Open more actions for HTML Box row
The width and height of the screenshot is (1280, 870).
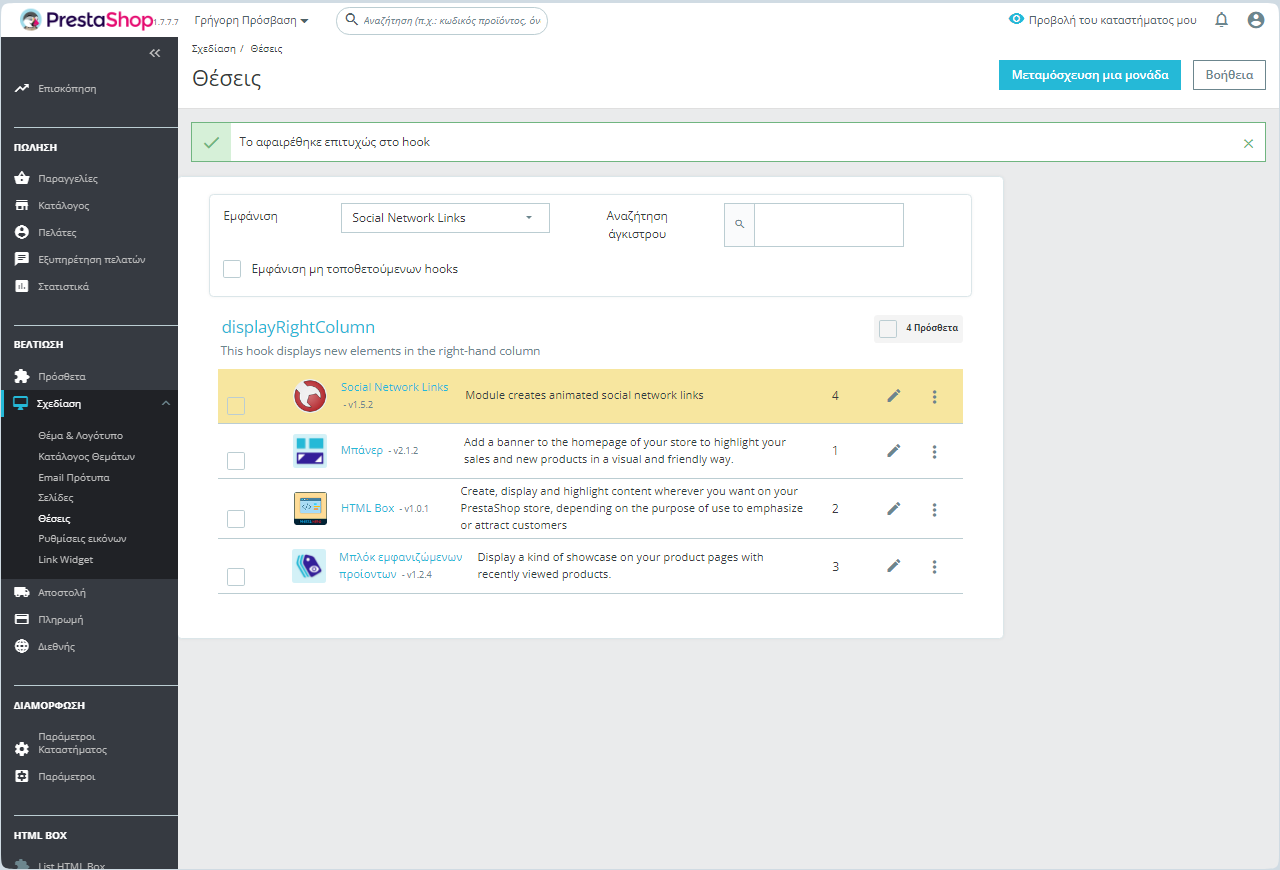(935, 509)
